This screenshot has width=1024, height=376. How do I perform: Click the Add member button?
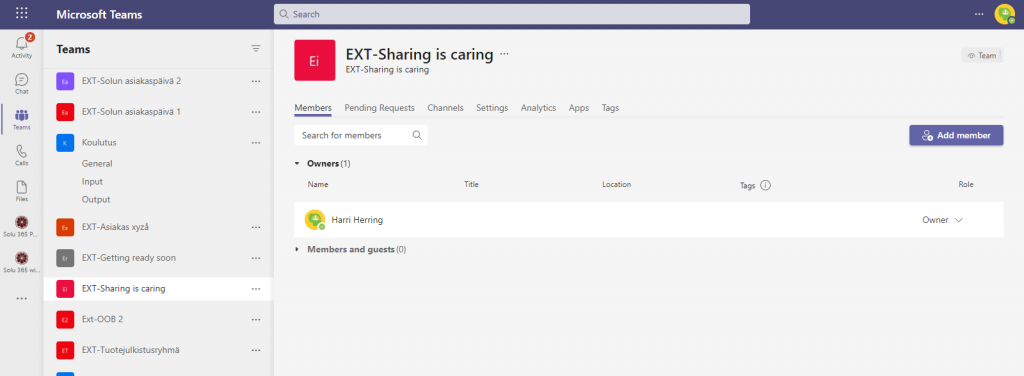pyautogui.click(x=956, y=135)
